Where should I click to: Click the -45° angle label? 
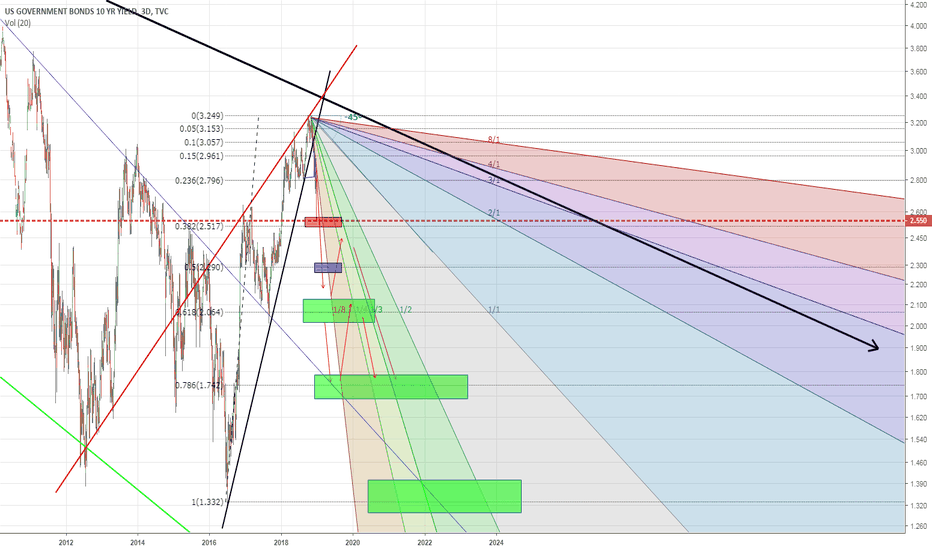point(353,117)
